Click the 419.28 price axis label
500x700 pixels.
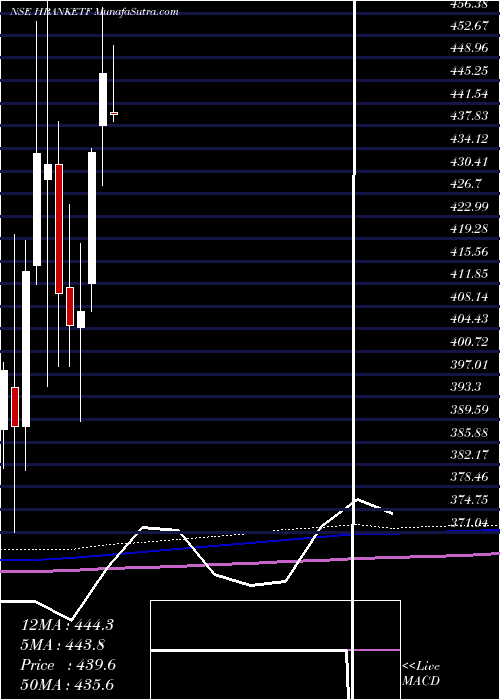pyautogui.click(x=469, y=229)
